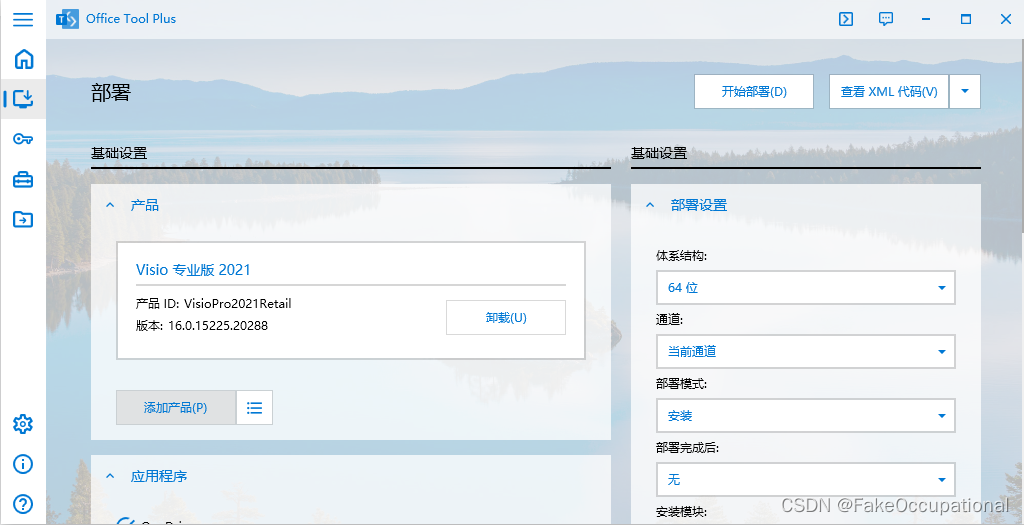Select the Deploy sidebar icon
The image size is (1024, 525).
coord(23,99)
